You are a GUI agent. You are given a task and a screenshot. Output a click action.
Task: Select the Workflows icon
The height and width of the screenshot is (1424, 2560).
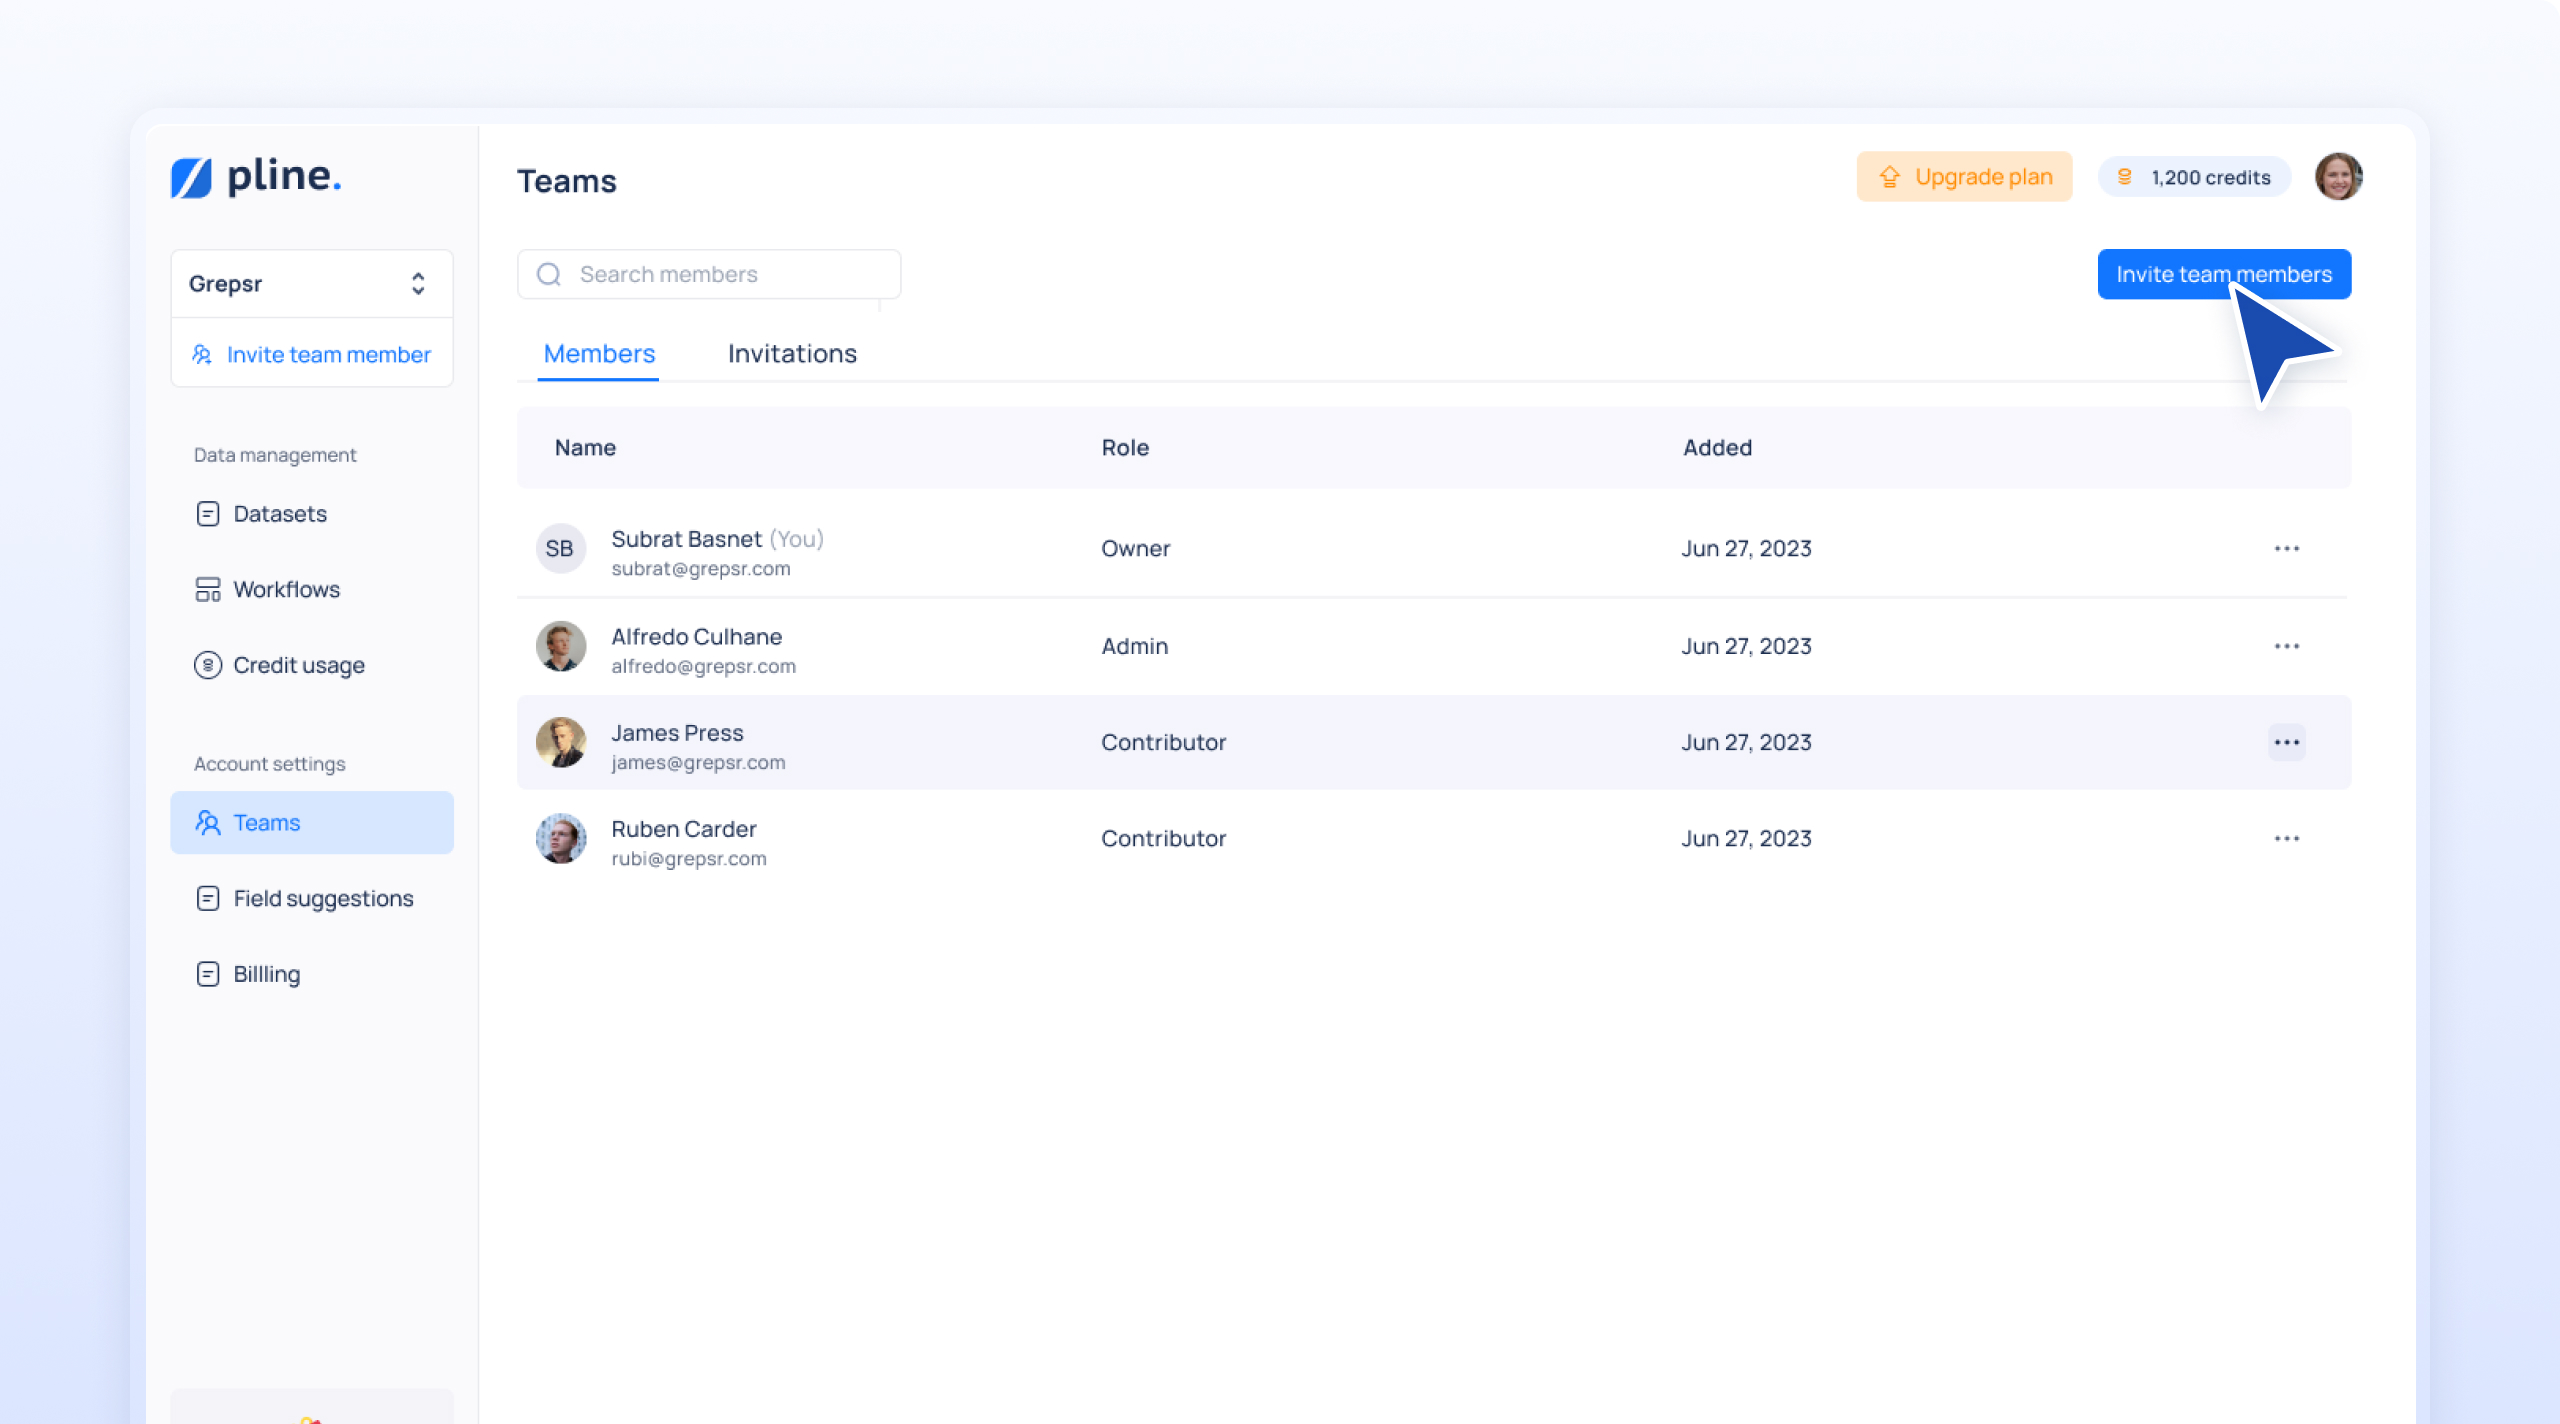click(207, 589)
